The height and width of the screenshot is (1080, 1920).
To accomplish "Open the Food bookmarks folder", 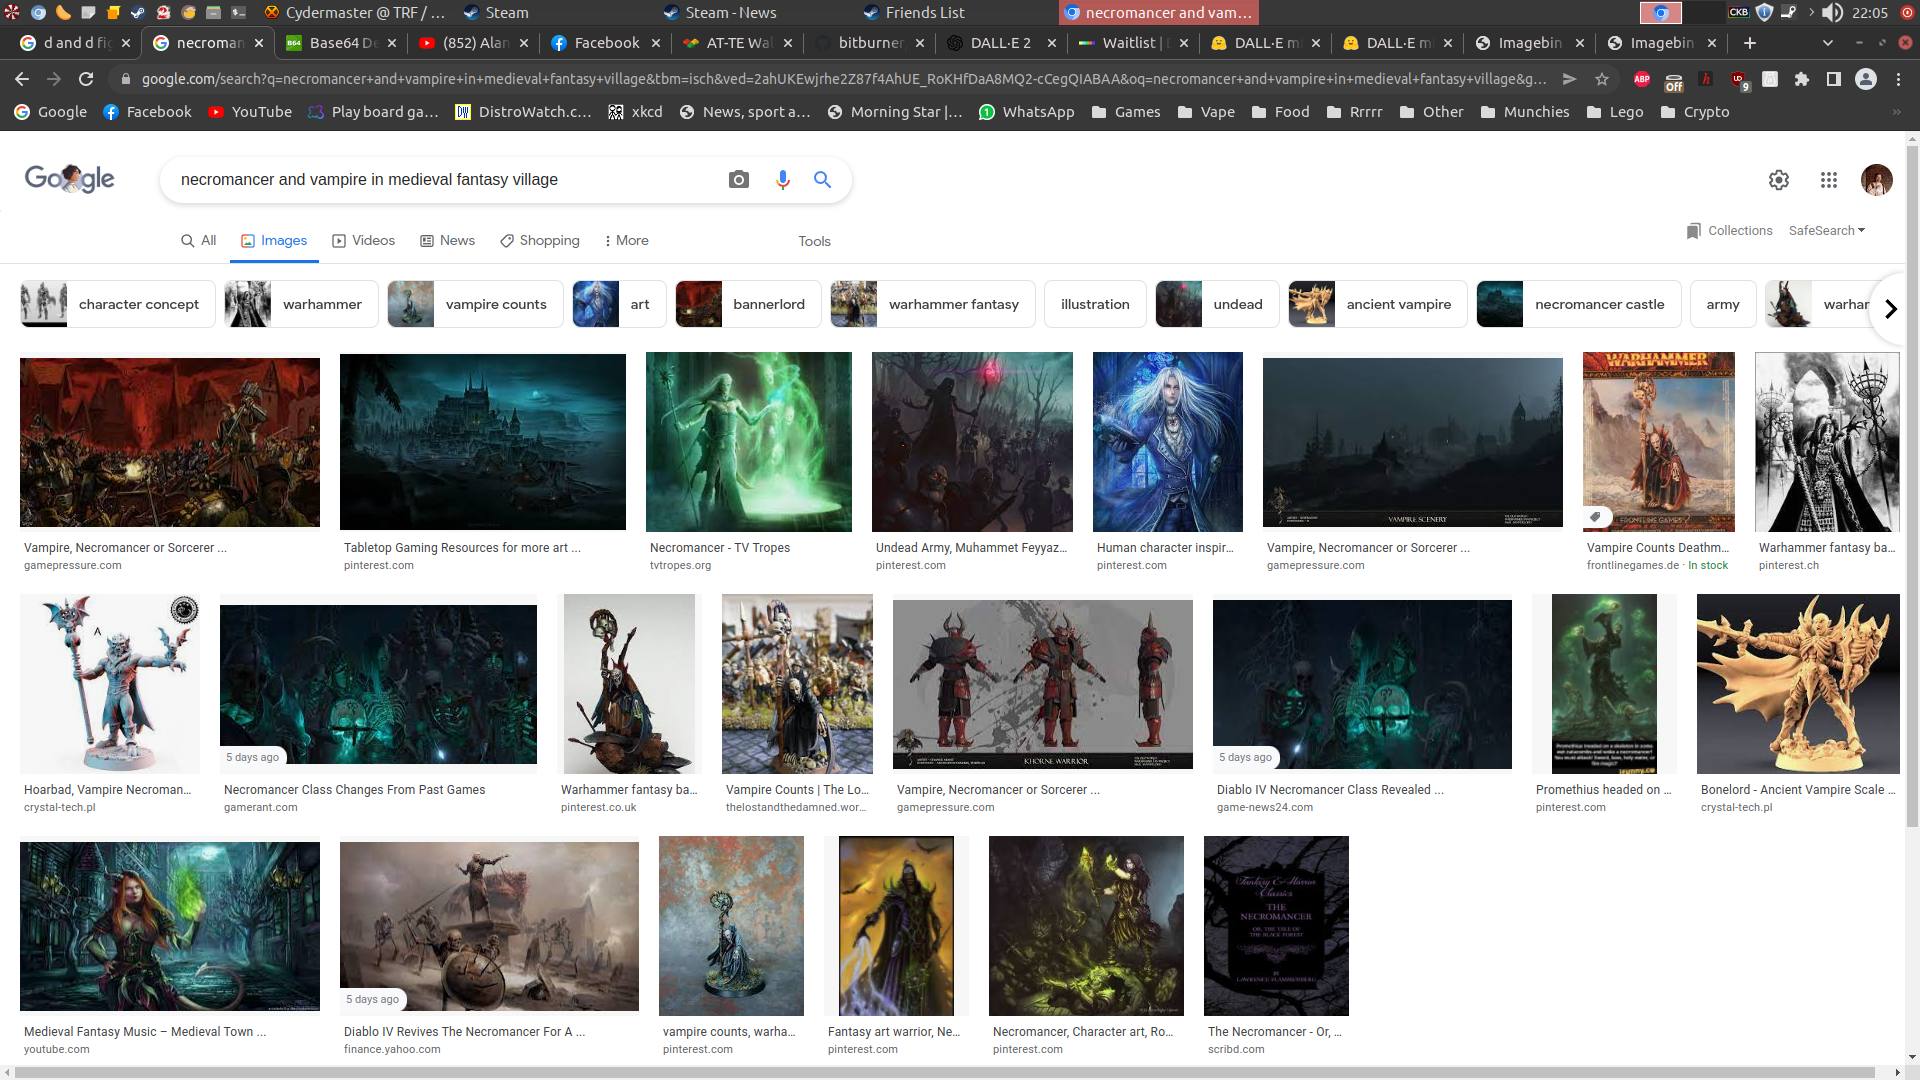I will click(1280, 112).
